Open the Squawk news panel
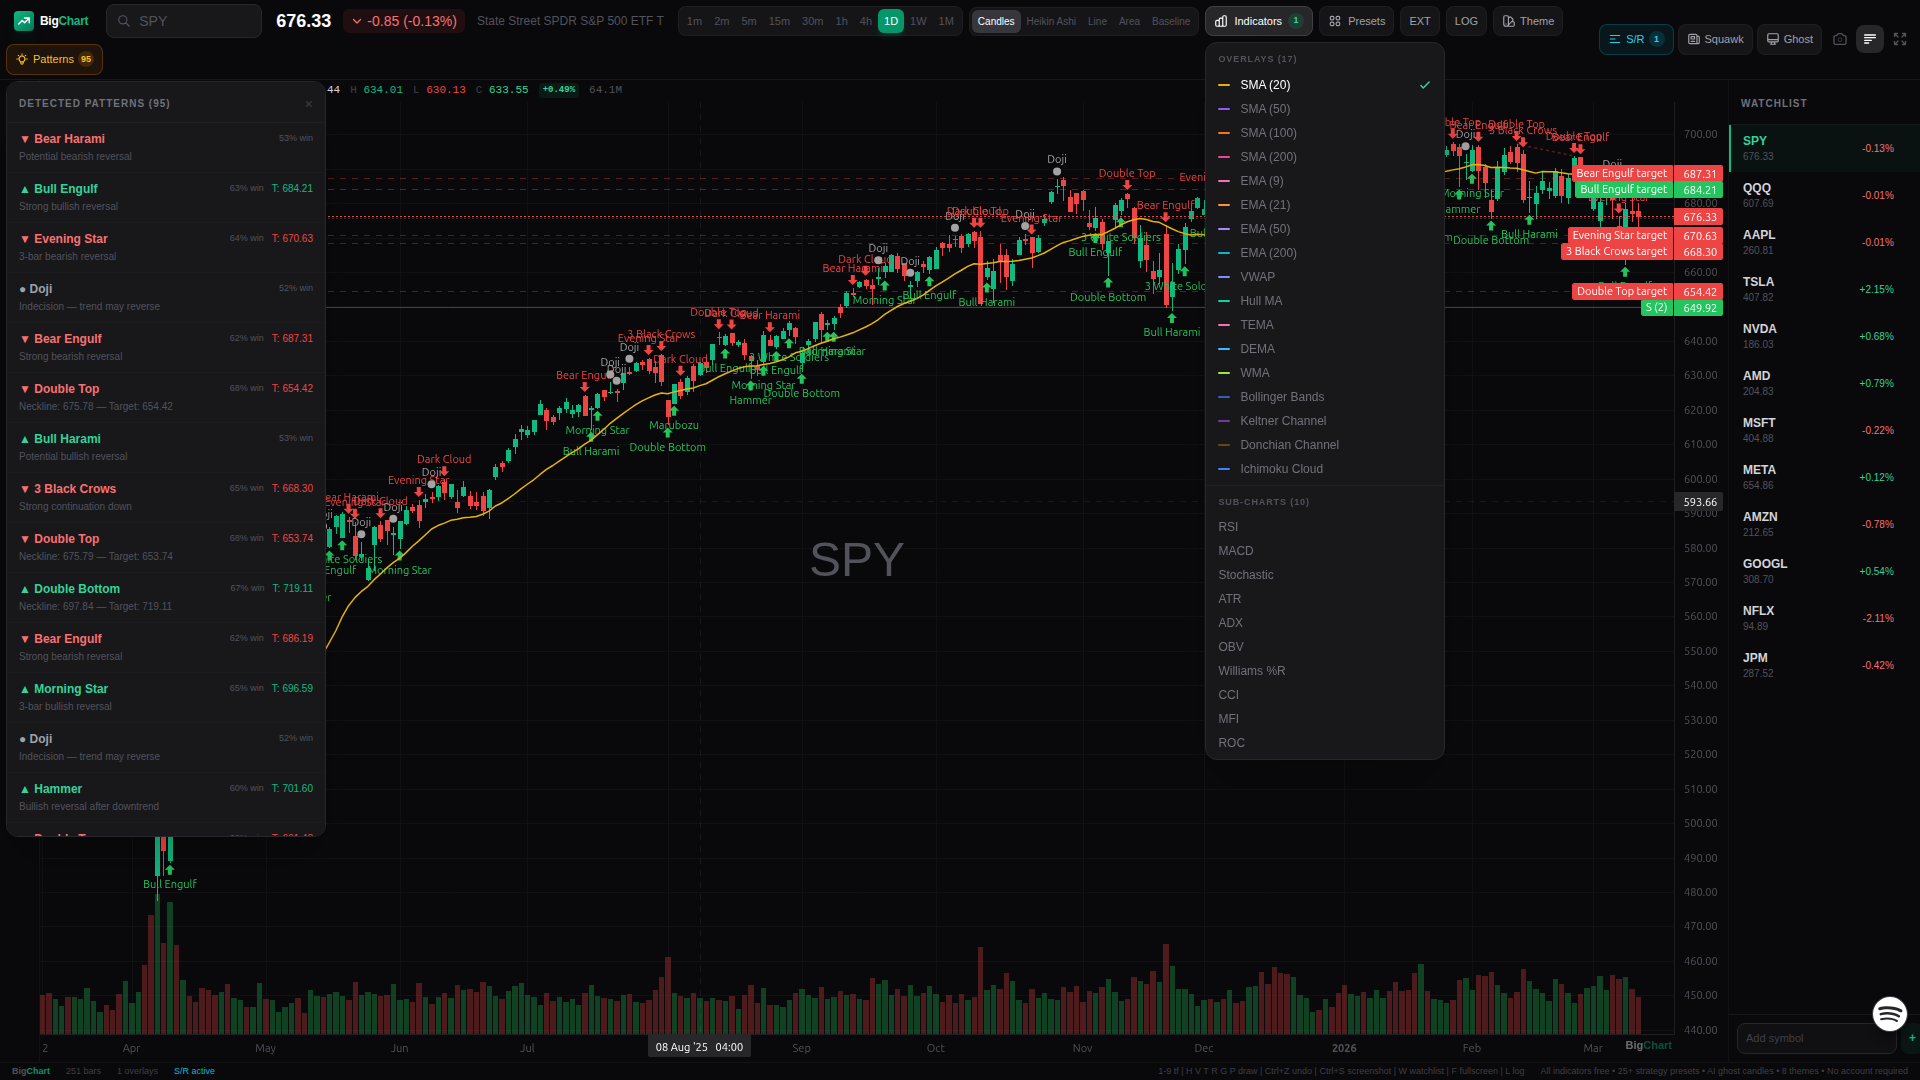Viewport: 1920px width, 1080px height. 1715,39
